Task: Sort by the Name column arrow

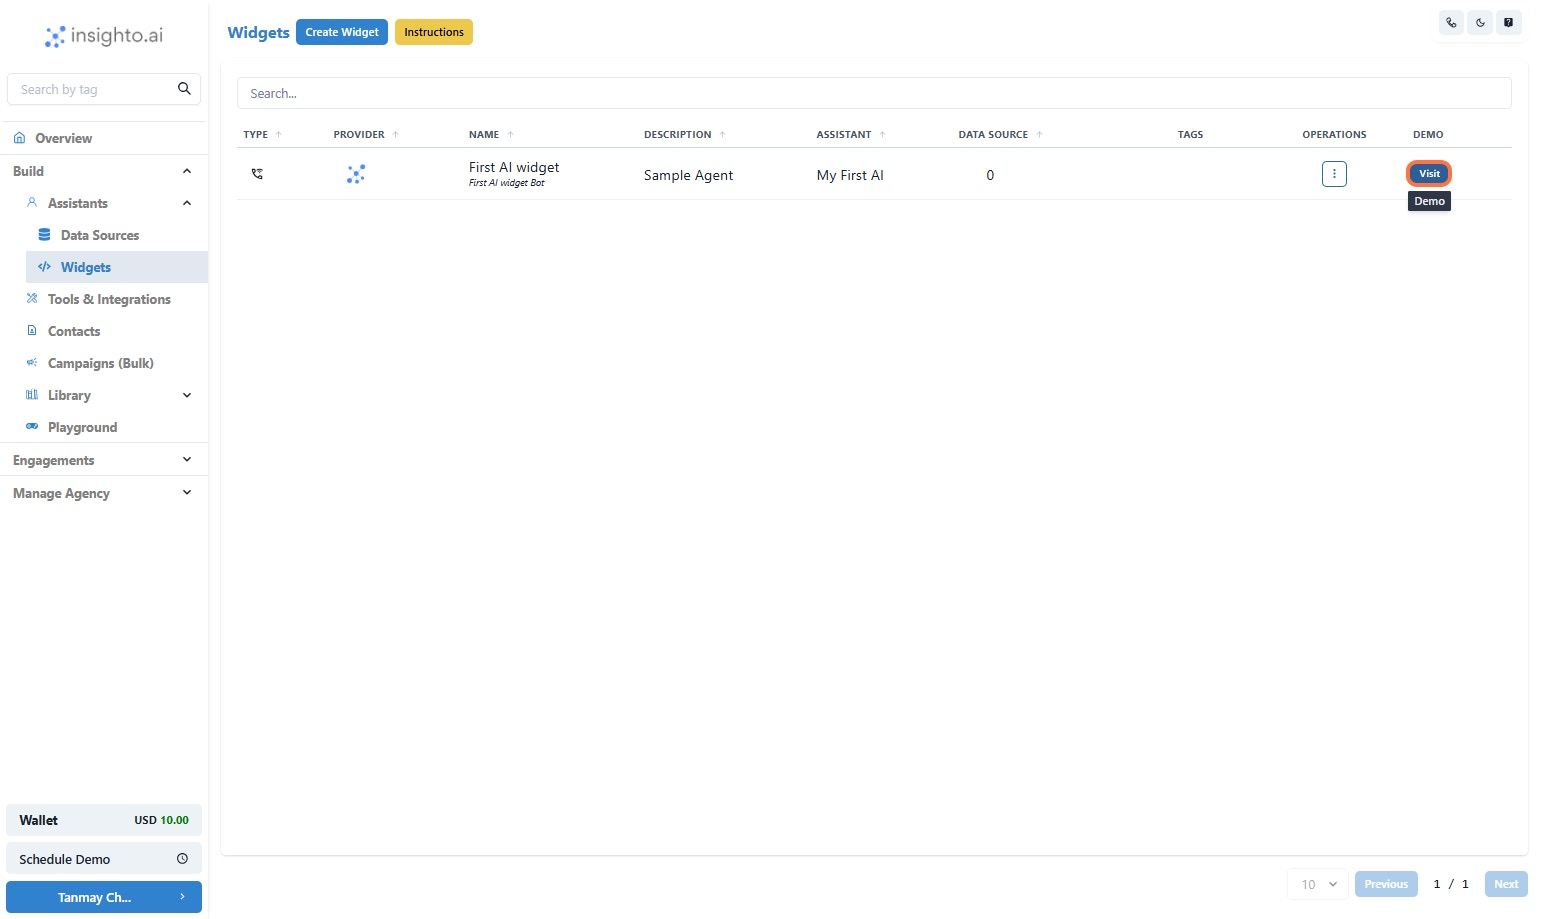Action: (x=510, y=135)
